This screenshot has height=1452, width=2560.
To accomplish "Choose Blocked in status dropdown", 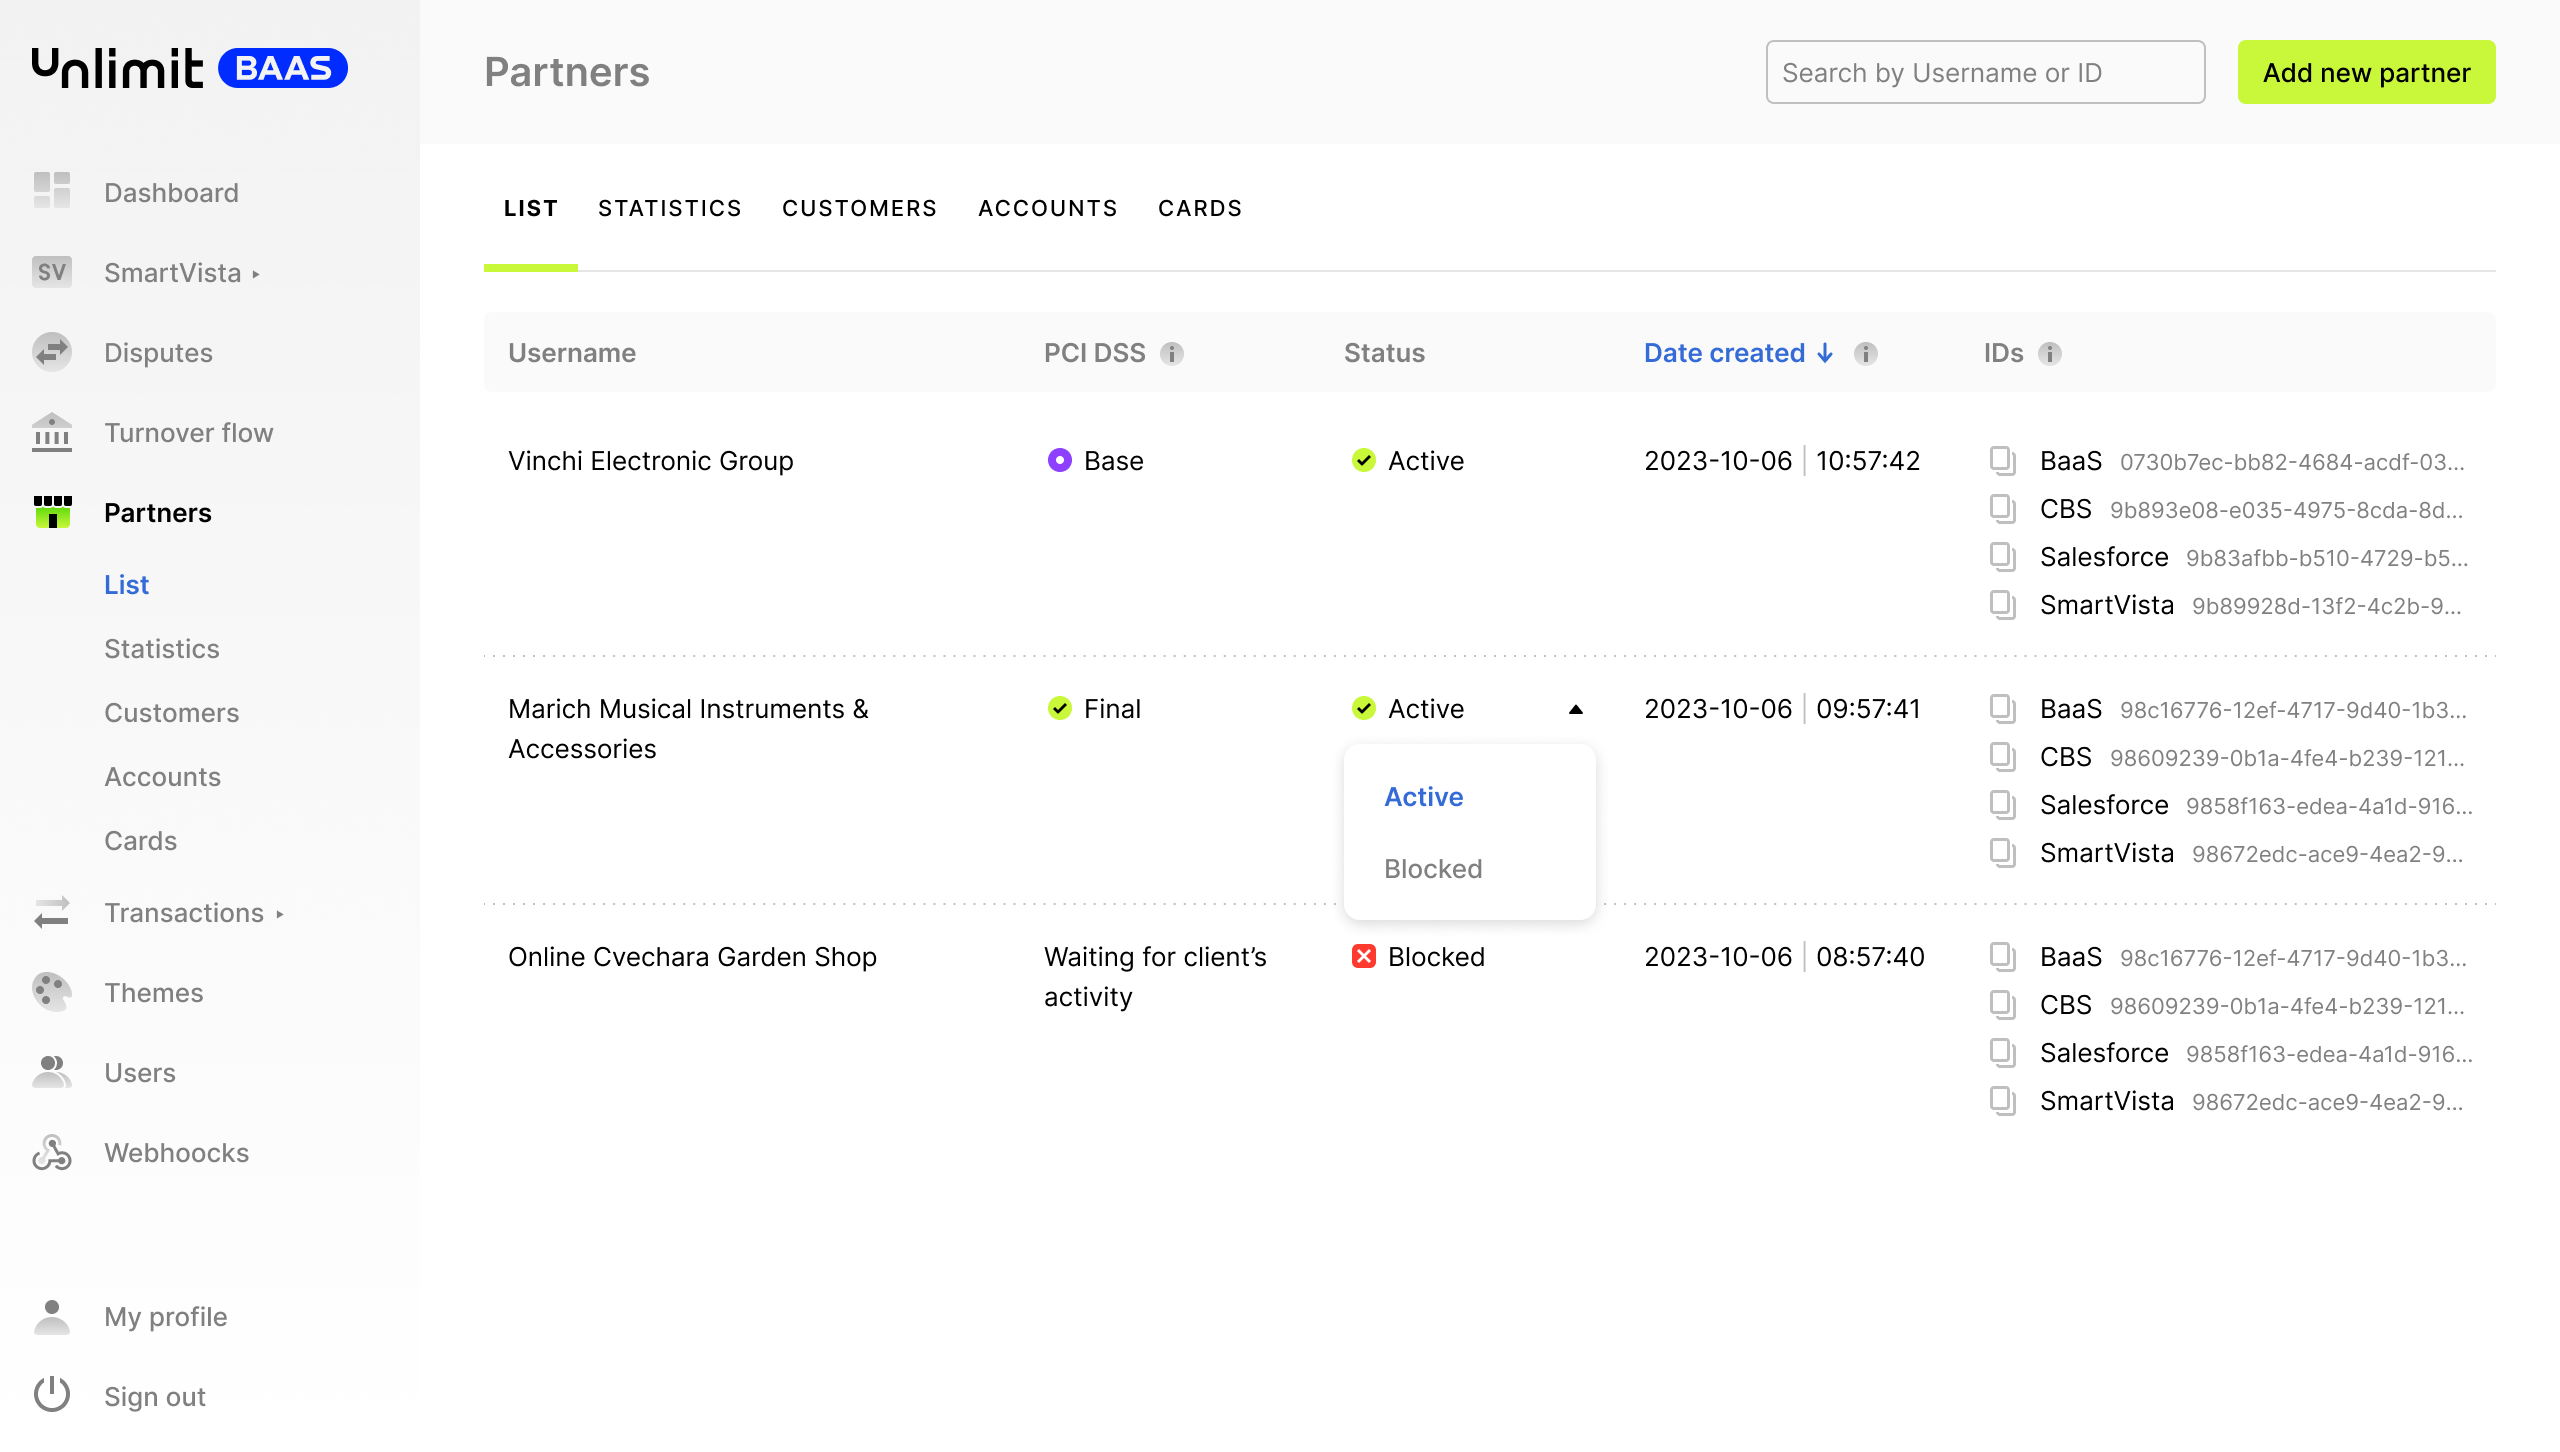I will pos(1433,868).
